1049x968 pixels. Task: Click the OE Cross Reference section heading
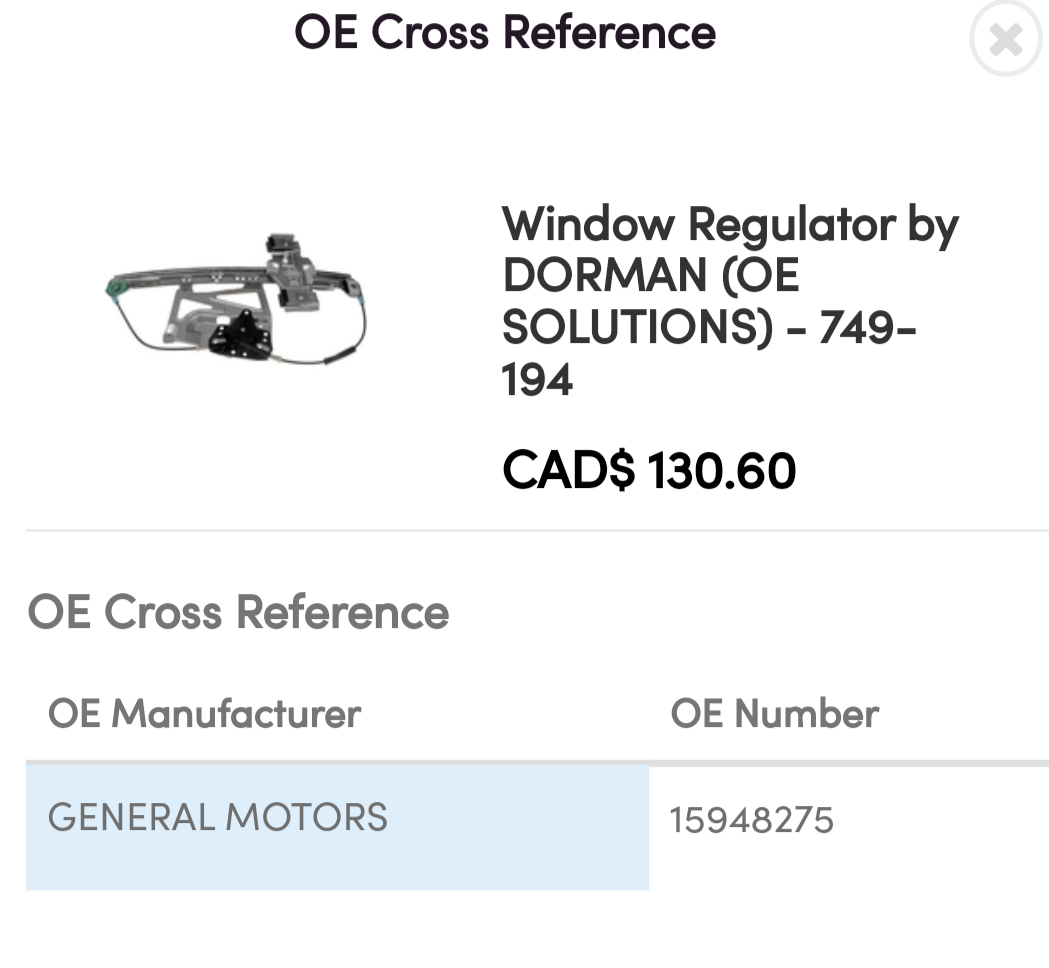[240, 613]
